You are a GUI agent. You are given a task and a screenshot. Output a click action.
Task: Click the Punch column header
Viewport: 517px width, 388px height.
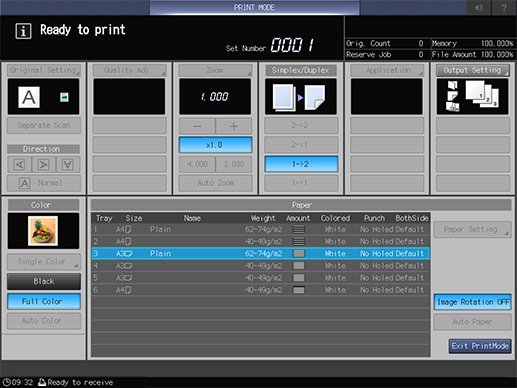pyautogui.click(x=374, y=218)
